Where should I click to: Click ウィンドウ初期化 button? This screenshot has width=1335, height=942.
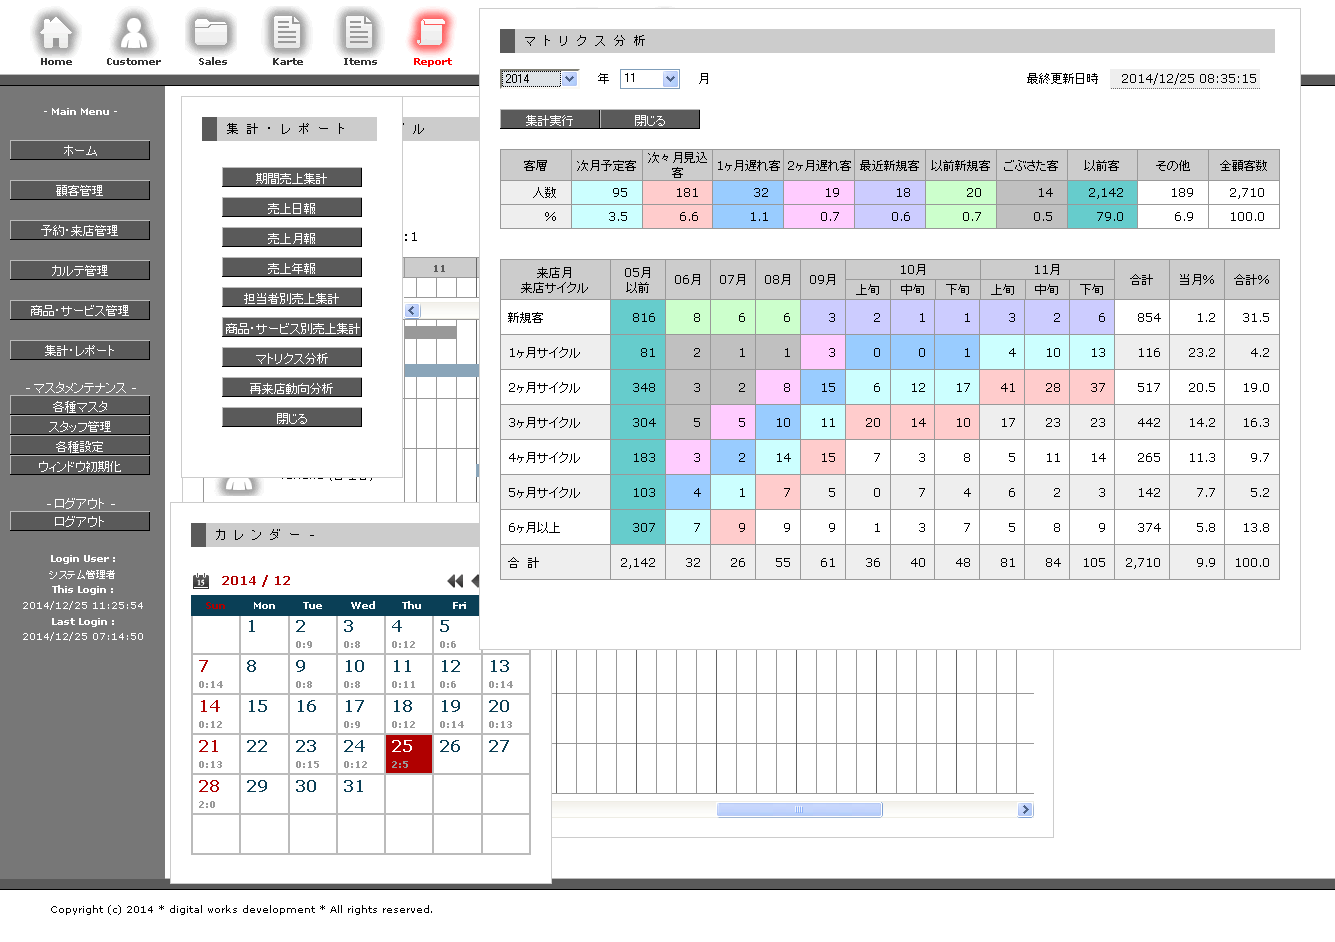[80, 466]
